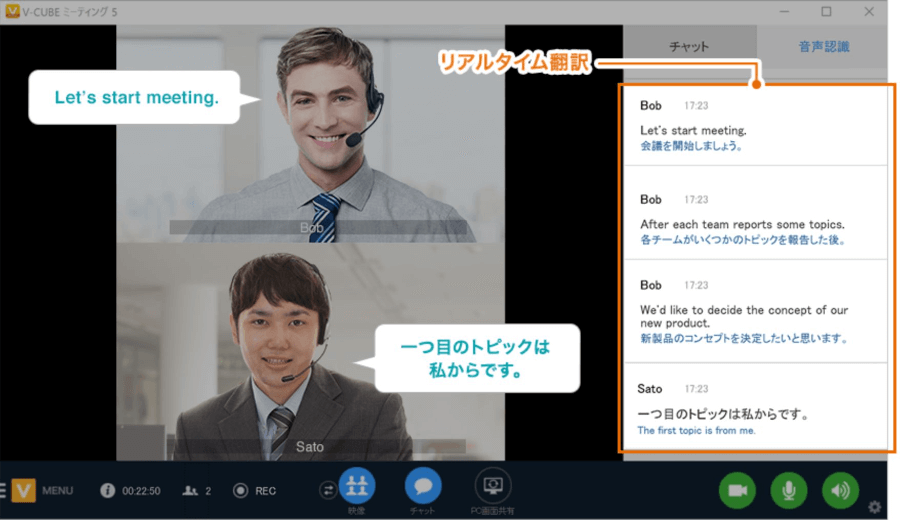Click the V-CUBE app icon in title bar
This screenshot has width=900, height=521.
click(x=11, y=11)
